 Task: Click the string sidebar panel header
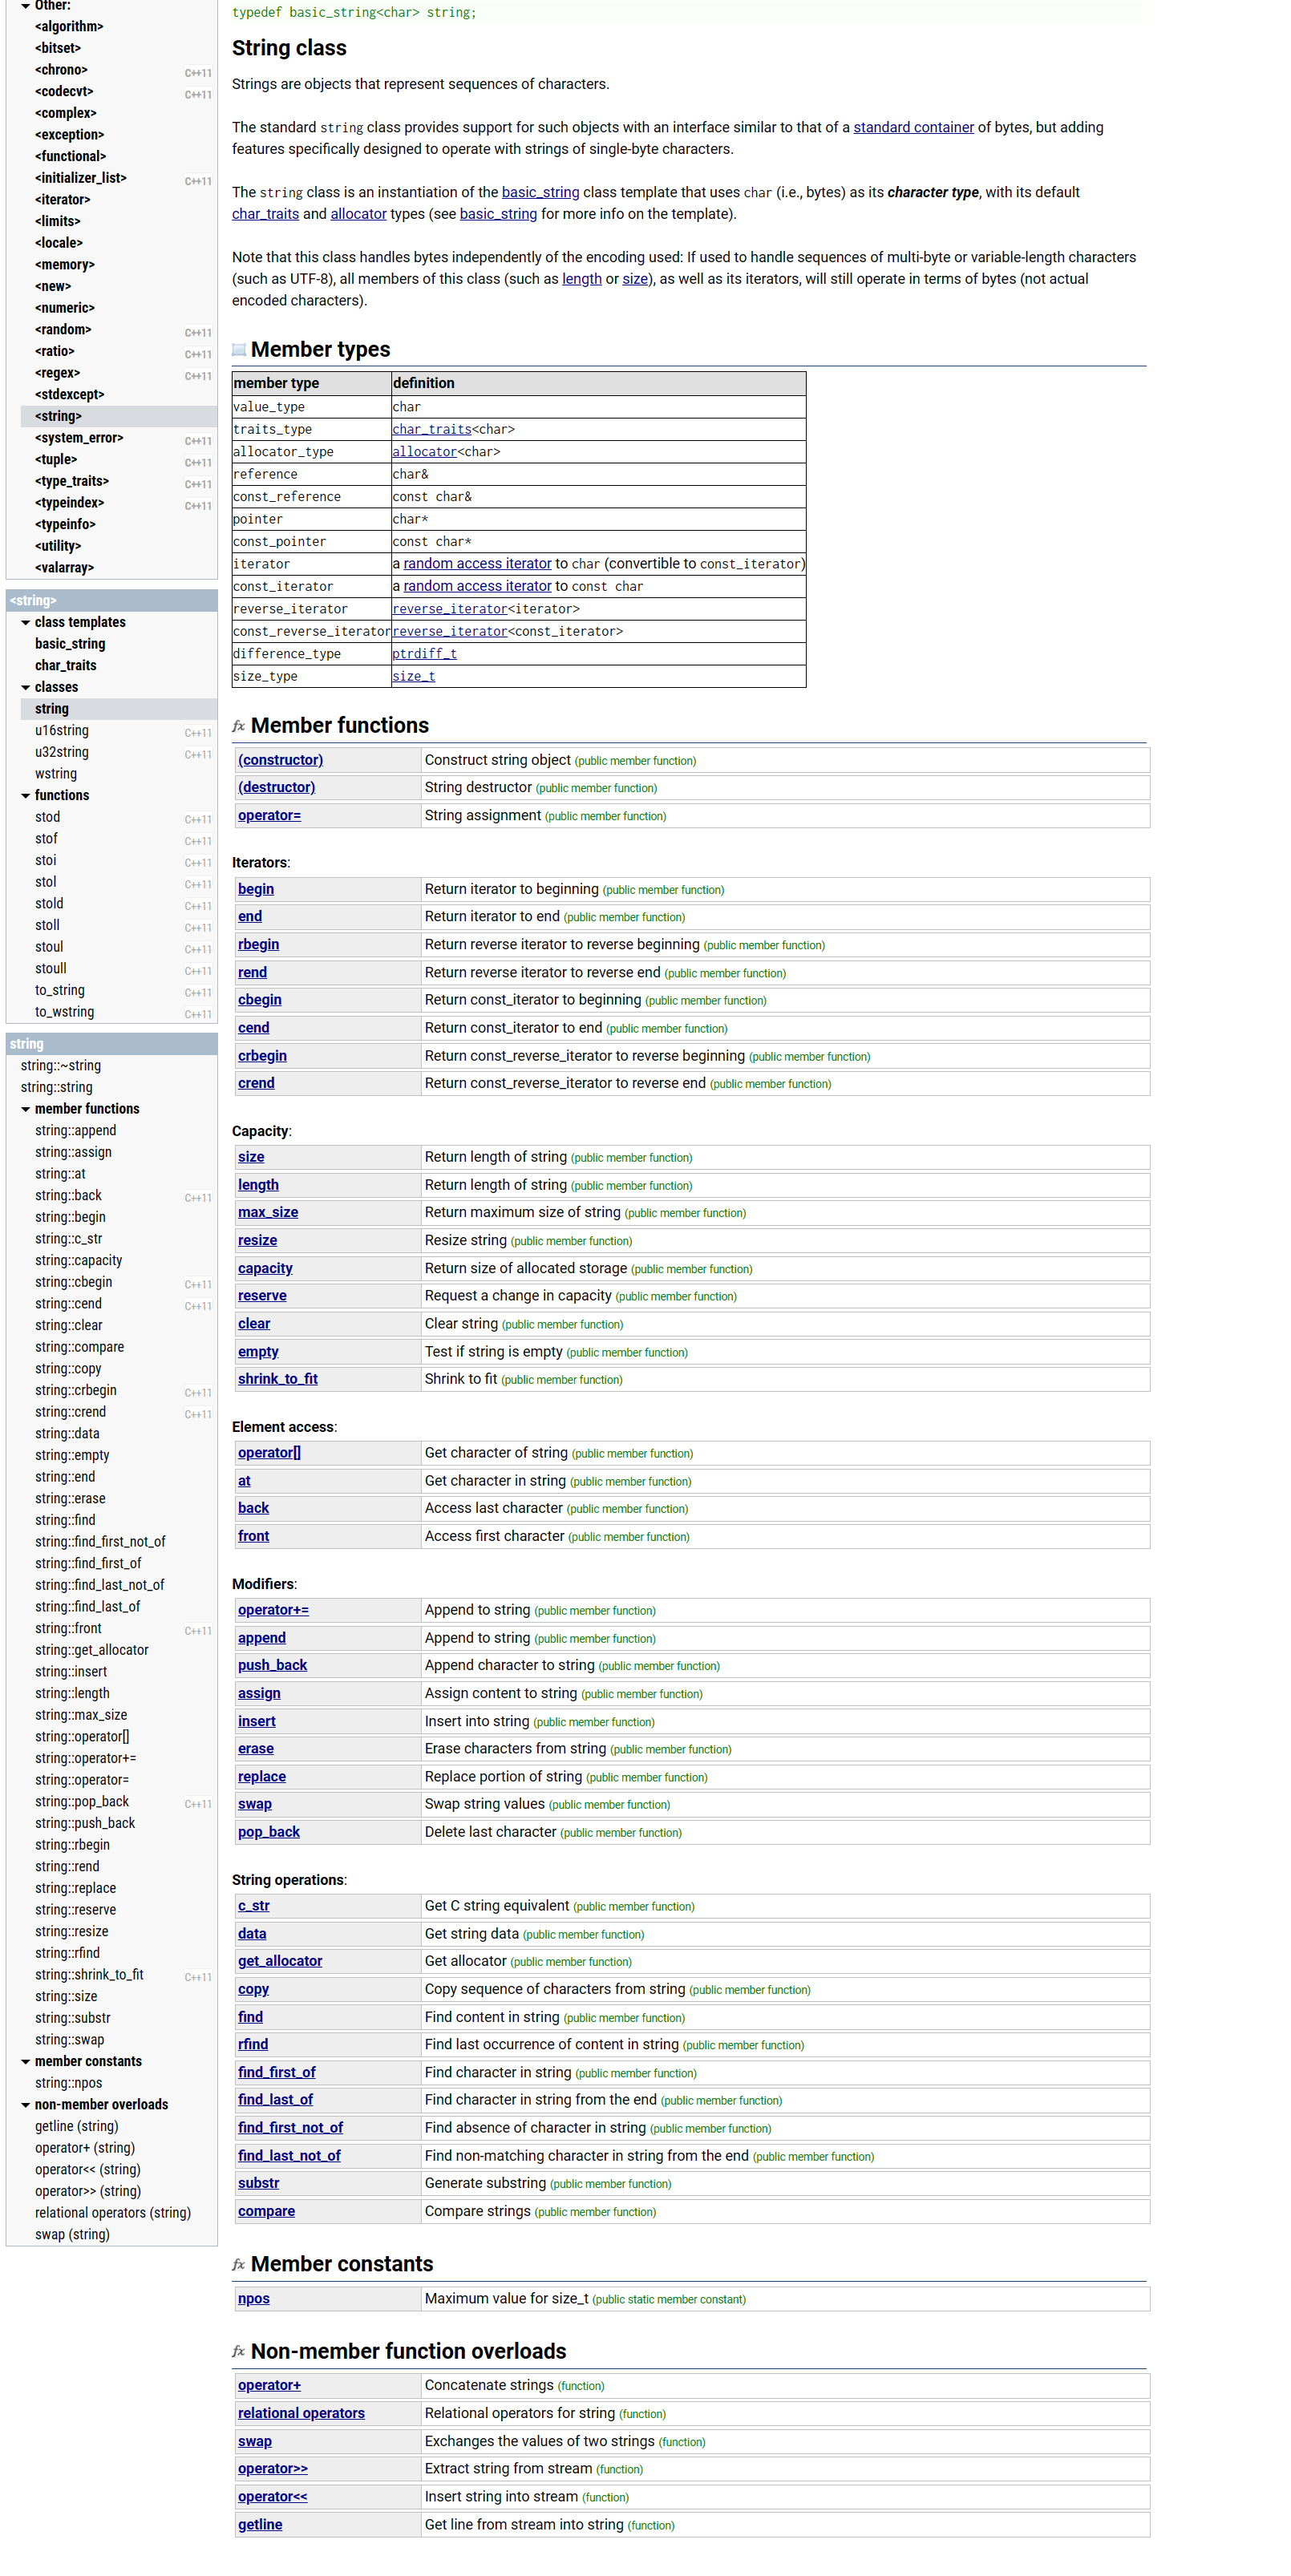112,1044
